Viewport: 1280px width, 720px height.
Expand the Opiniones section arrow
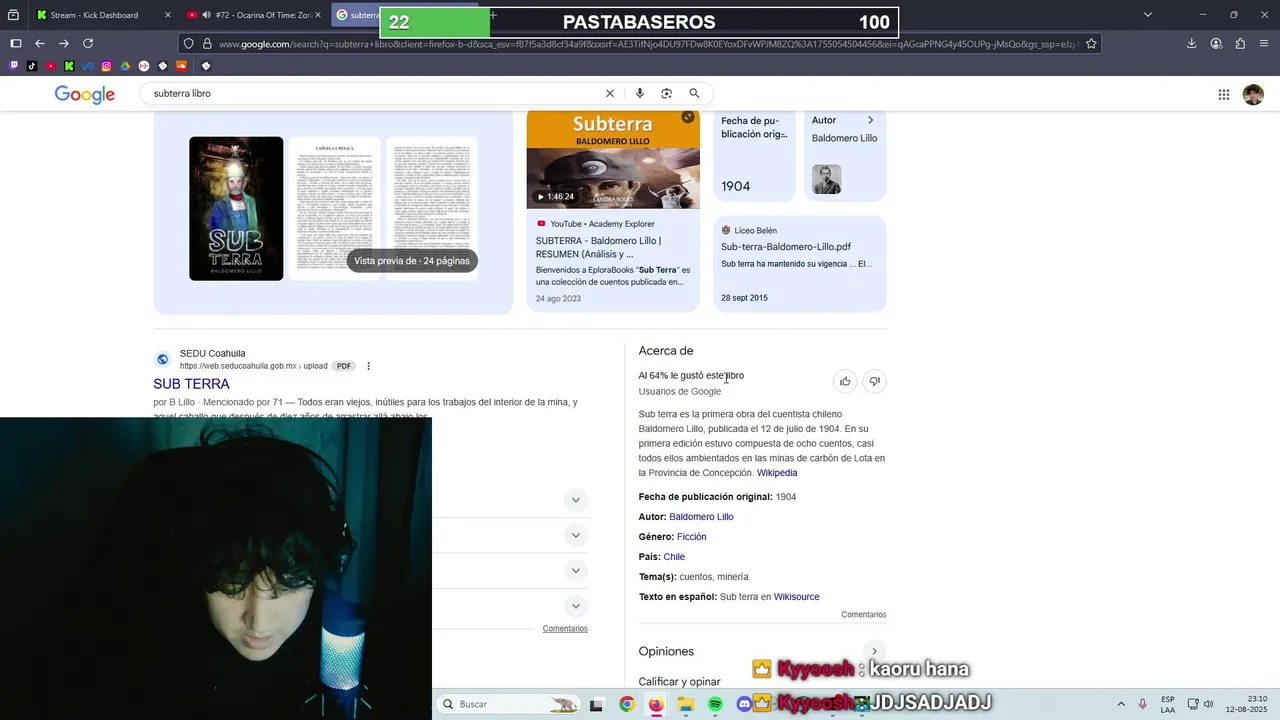(874, 651)
